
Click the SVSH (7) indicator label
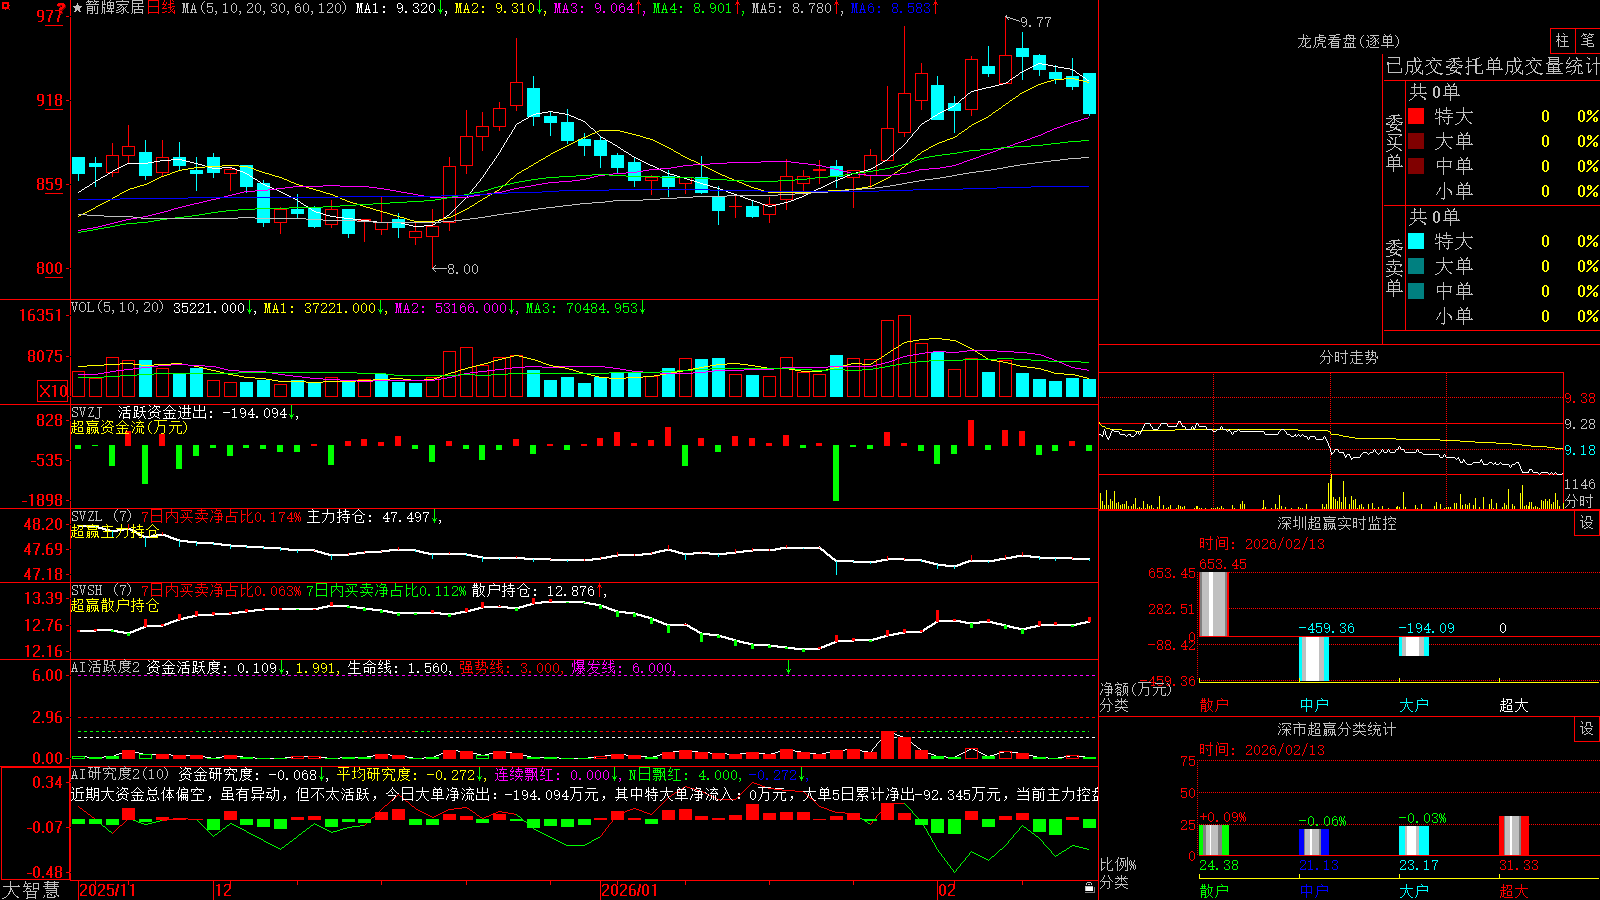click(x=102, y=591)
